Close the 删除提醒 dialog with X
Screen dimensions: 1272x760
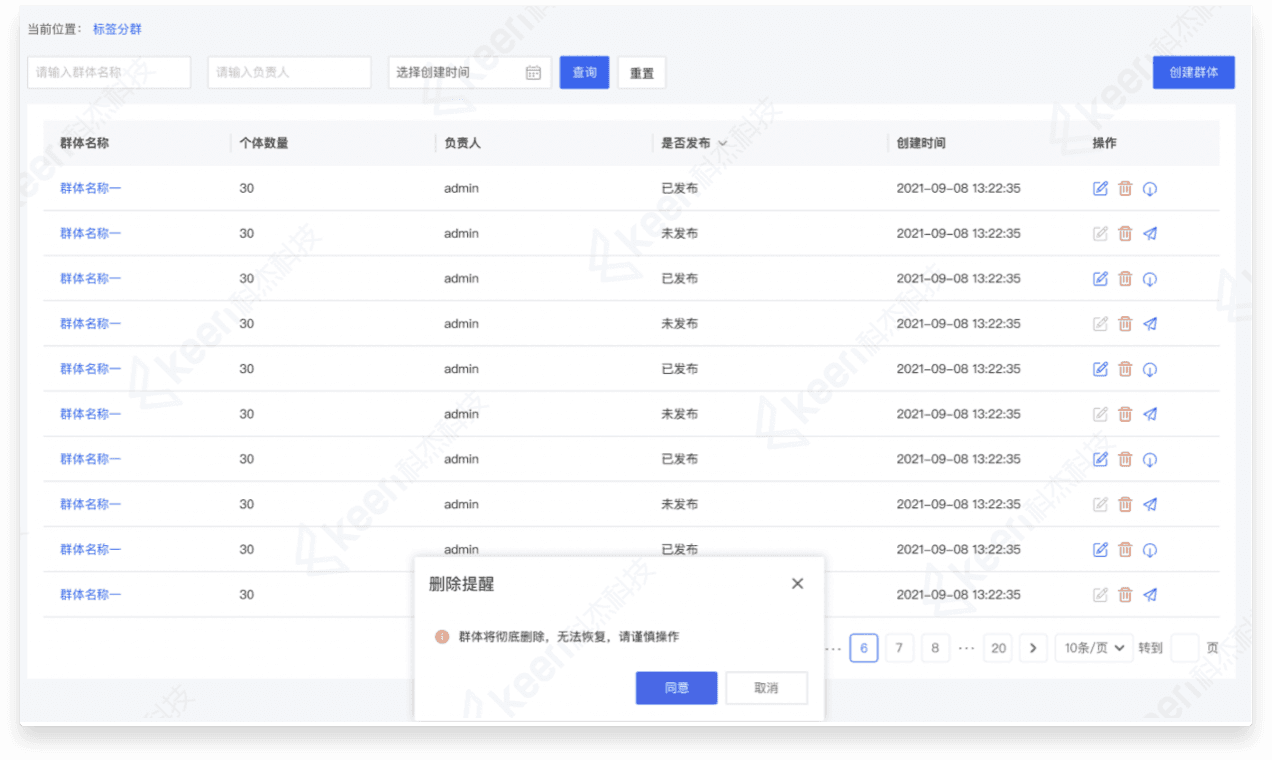click(x=797, y=584)
